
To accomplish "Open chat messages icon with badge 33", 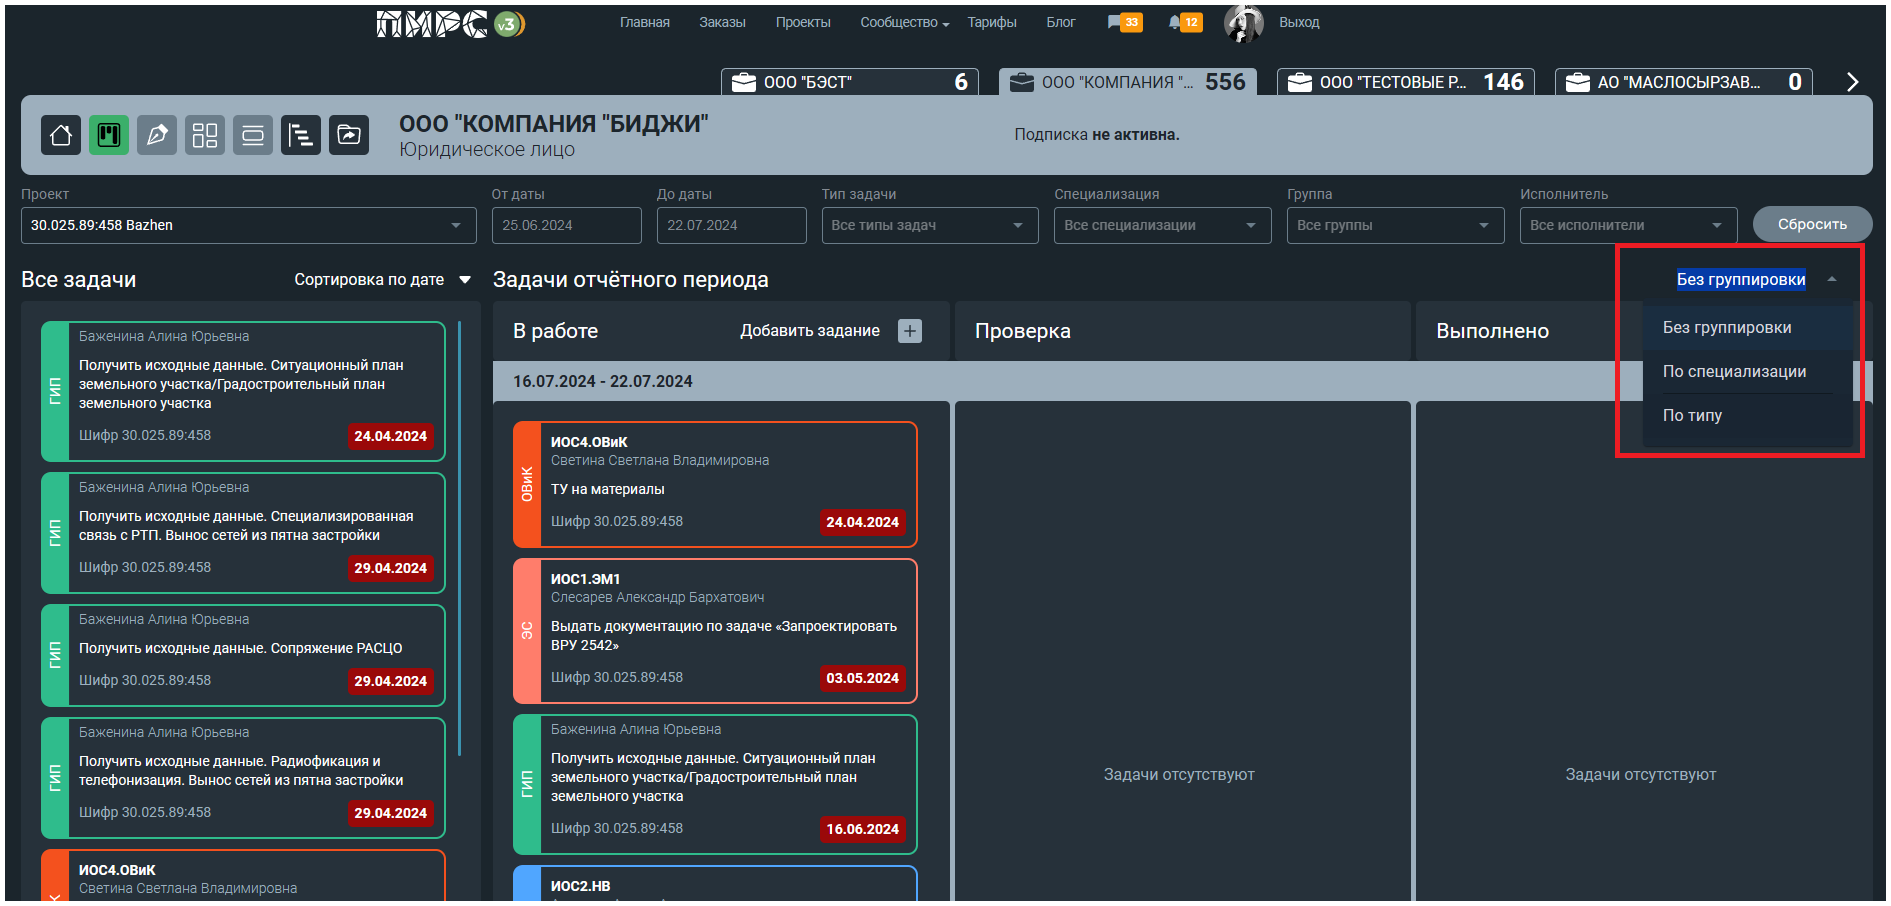I will point(1124,22).
